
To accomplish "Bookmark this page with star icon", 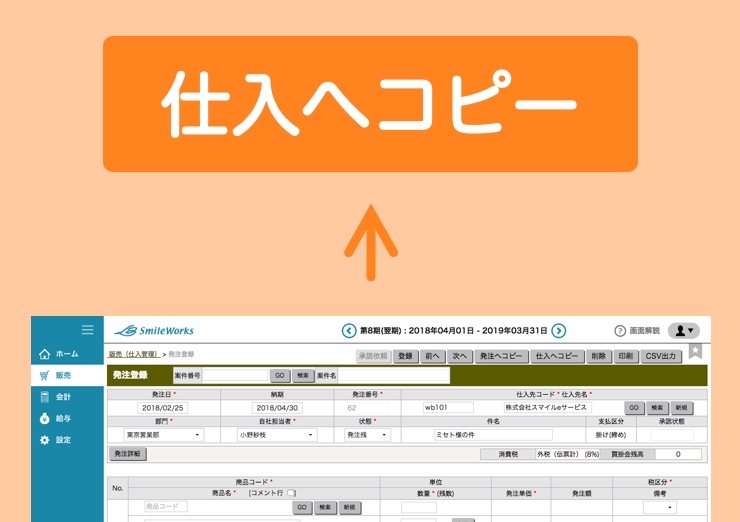I will coord(695,351).
